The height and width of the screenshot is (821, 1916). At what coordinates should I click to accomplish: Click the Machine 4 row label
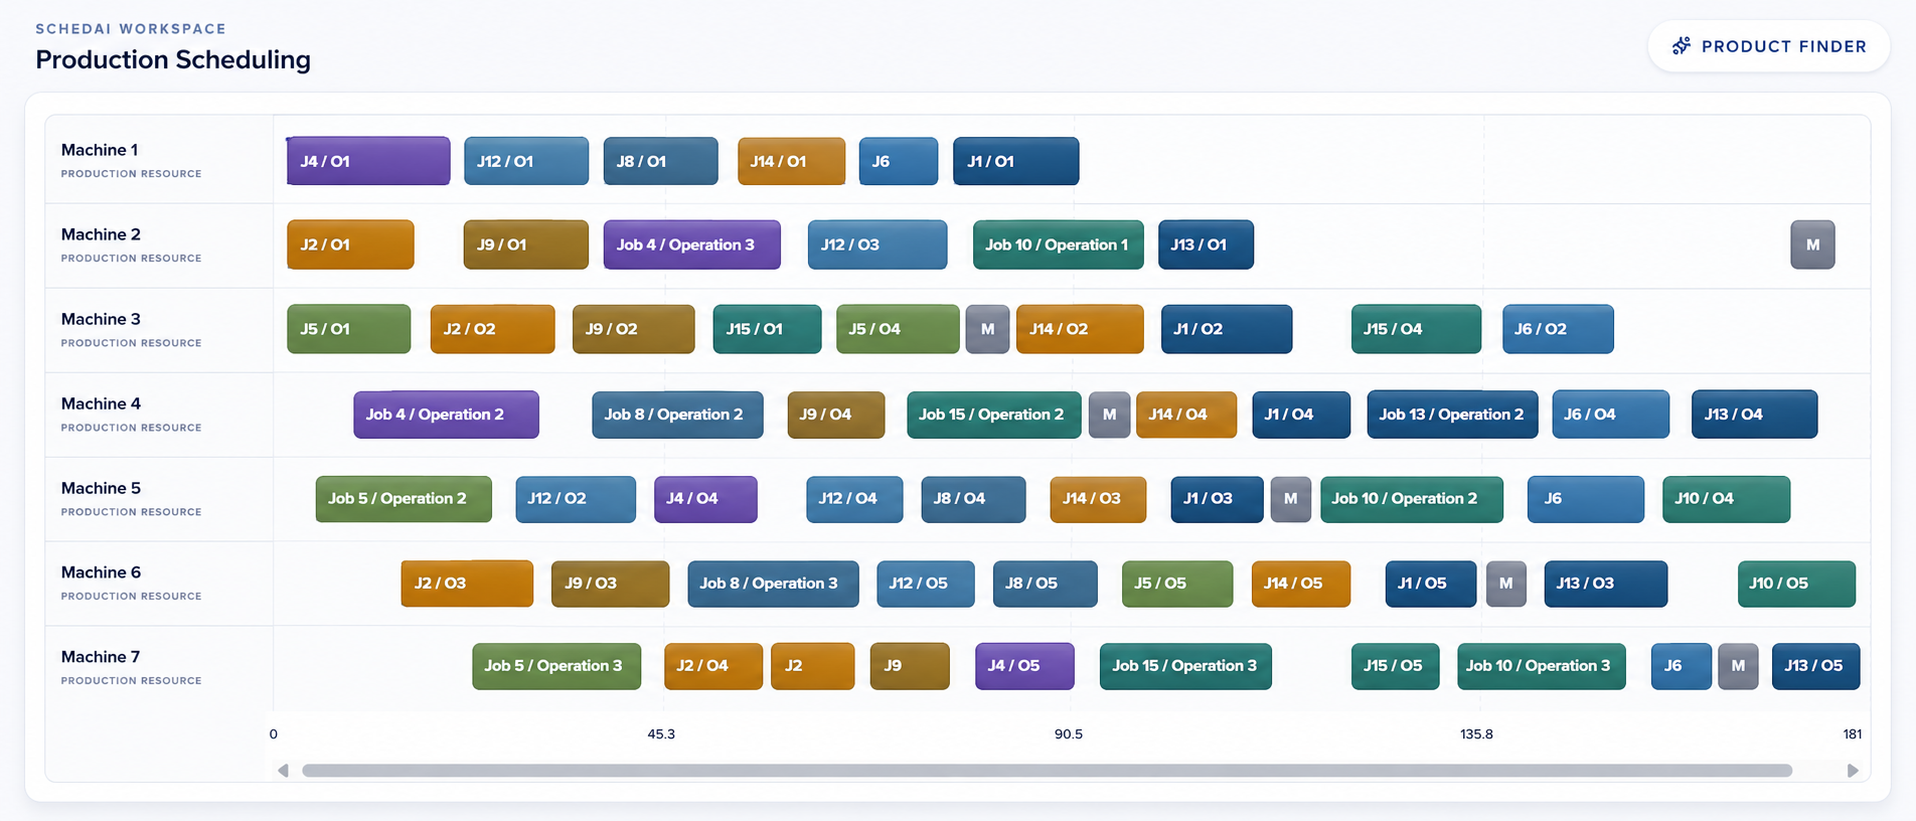pyautogui.click(x=101, y=404)
